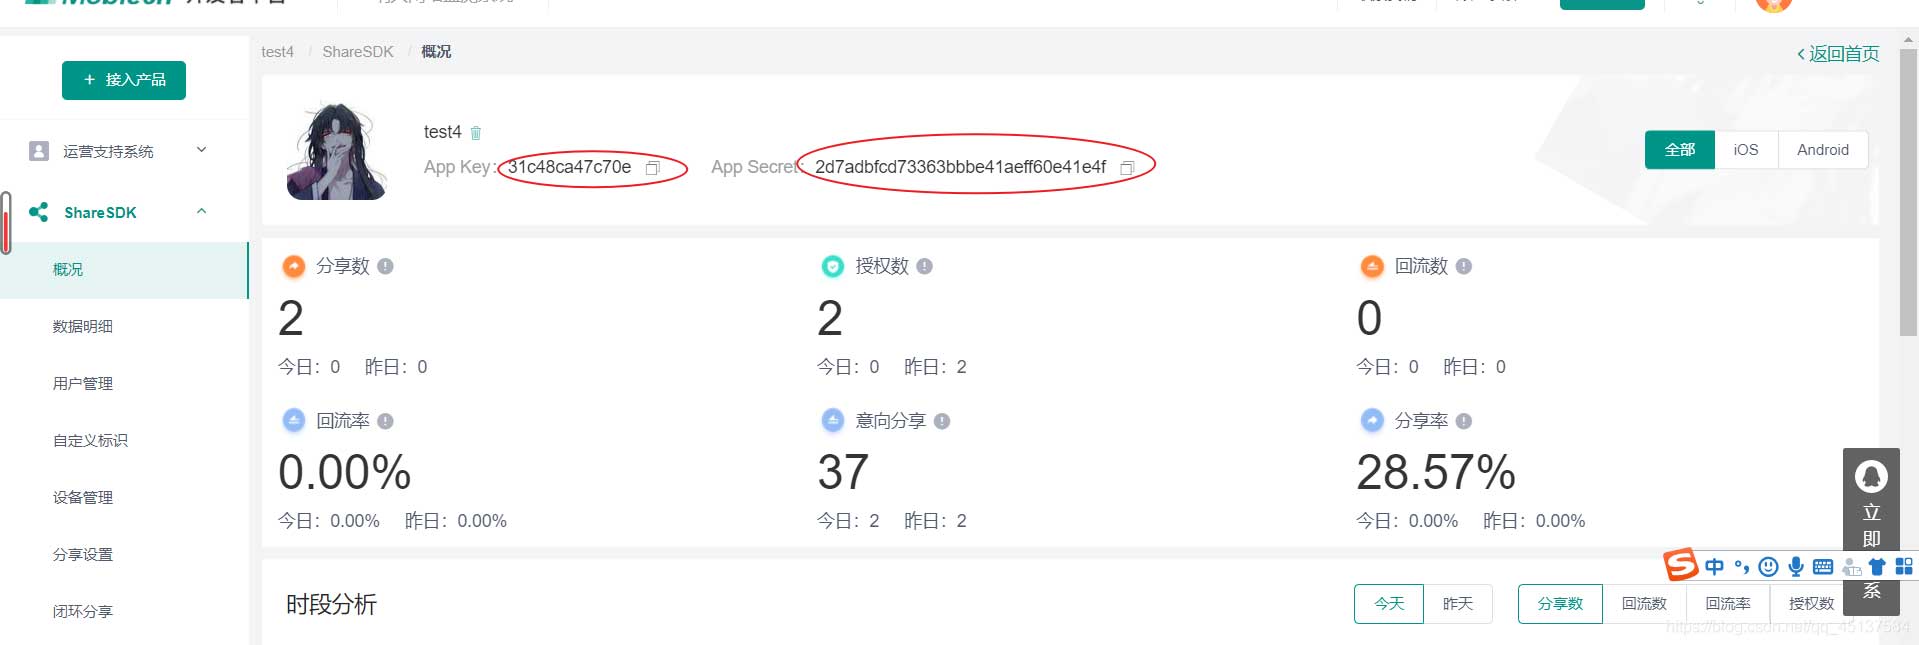This screenshot has width=1919, height=645.
Task: Click the 接入产品 button
Action: [124, 80]
